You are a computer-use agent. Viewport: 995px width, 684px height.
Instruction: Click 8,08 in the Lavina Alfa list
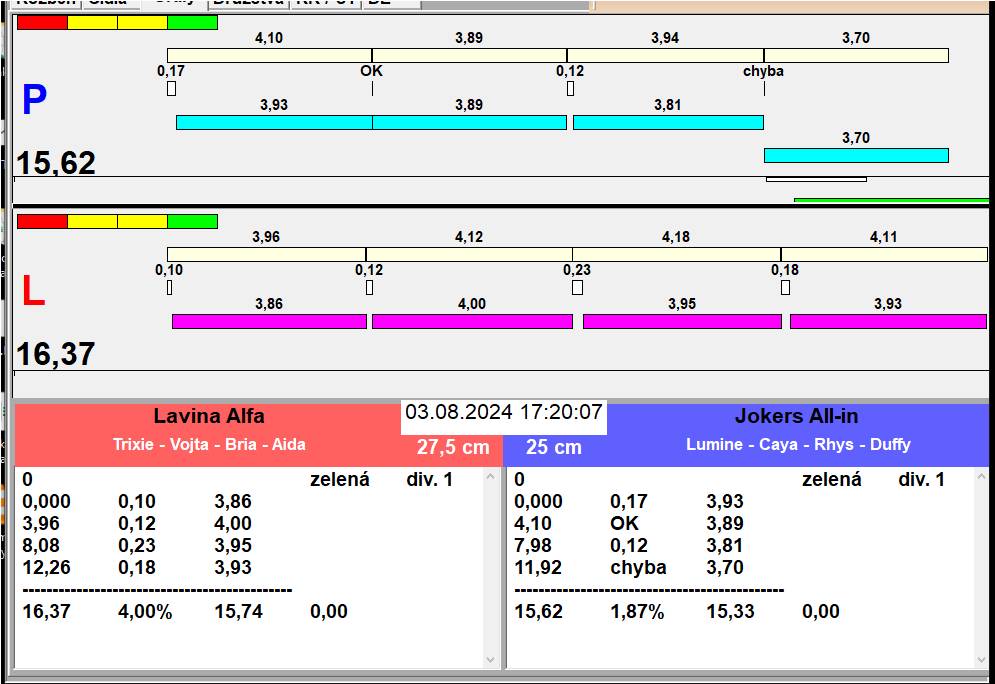click(x=41, y=545)
